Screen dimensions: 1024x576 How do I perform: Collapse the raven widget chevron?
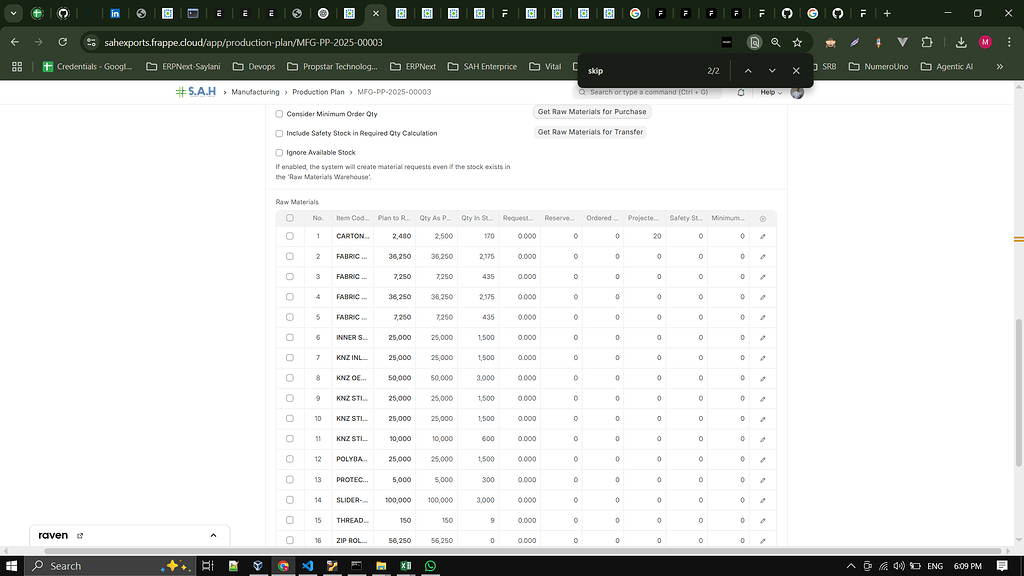click(213, 535)
